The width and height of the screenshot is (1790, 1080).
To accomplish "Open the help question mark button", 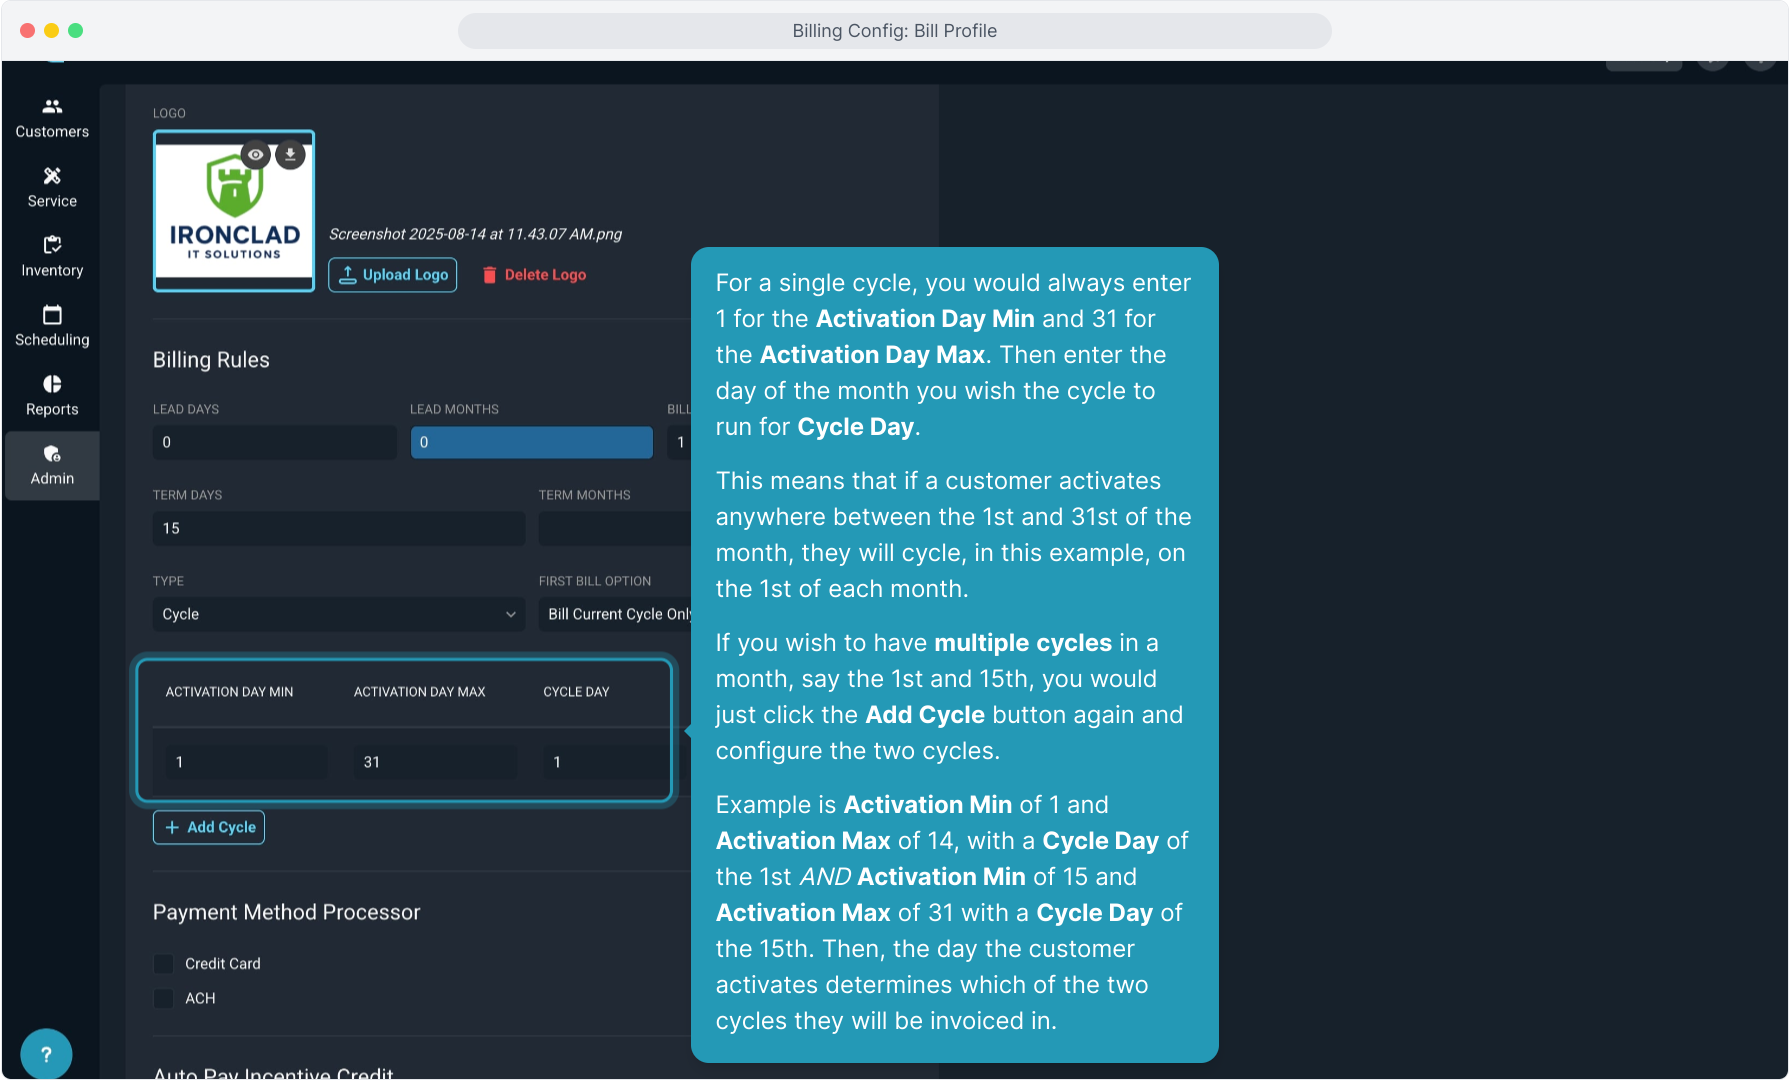I will (x=46, y=1054).
